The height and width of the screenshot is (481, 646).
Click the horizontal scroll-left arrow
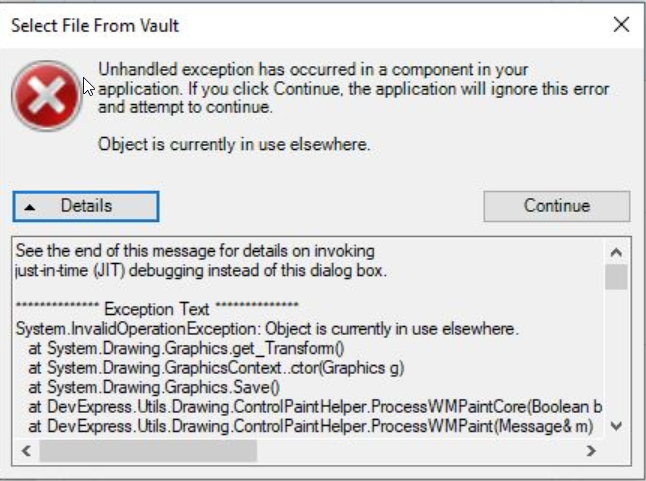coord(26,451)
